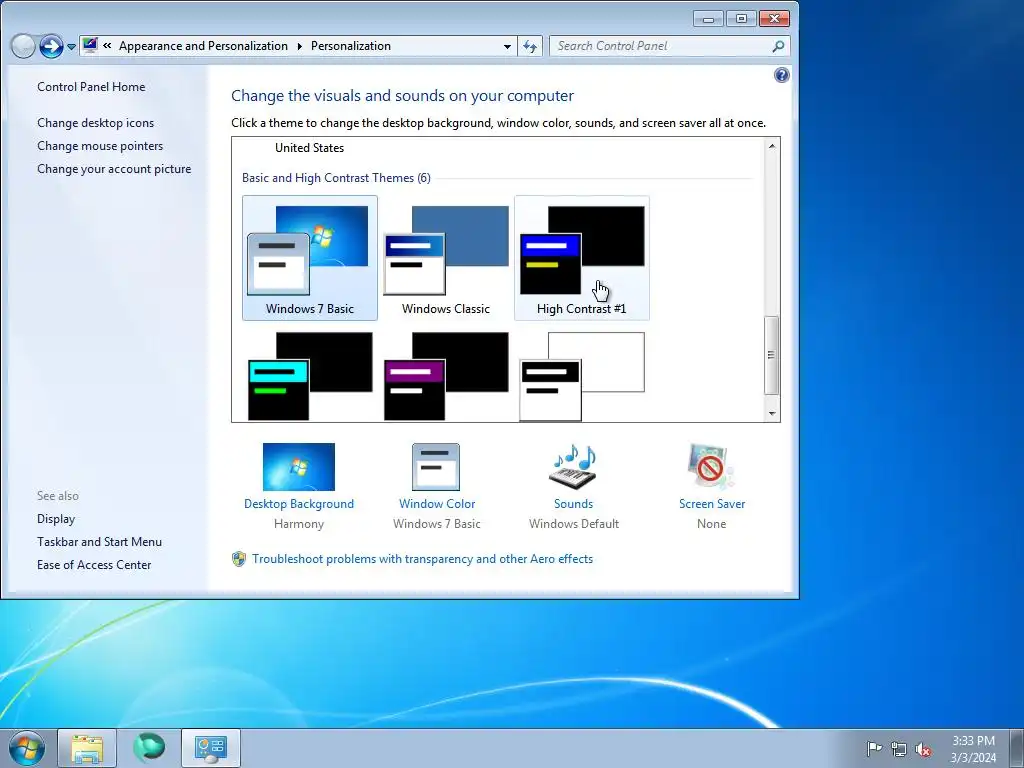This screenshot has width=1024, height=768.
Task: Expand the address bar history dropdown
Action: pyautogui.click(x=507, y=46)
